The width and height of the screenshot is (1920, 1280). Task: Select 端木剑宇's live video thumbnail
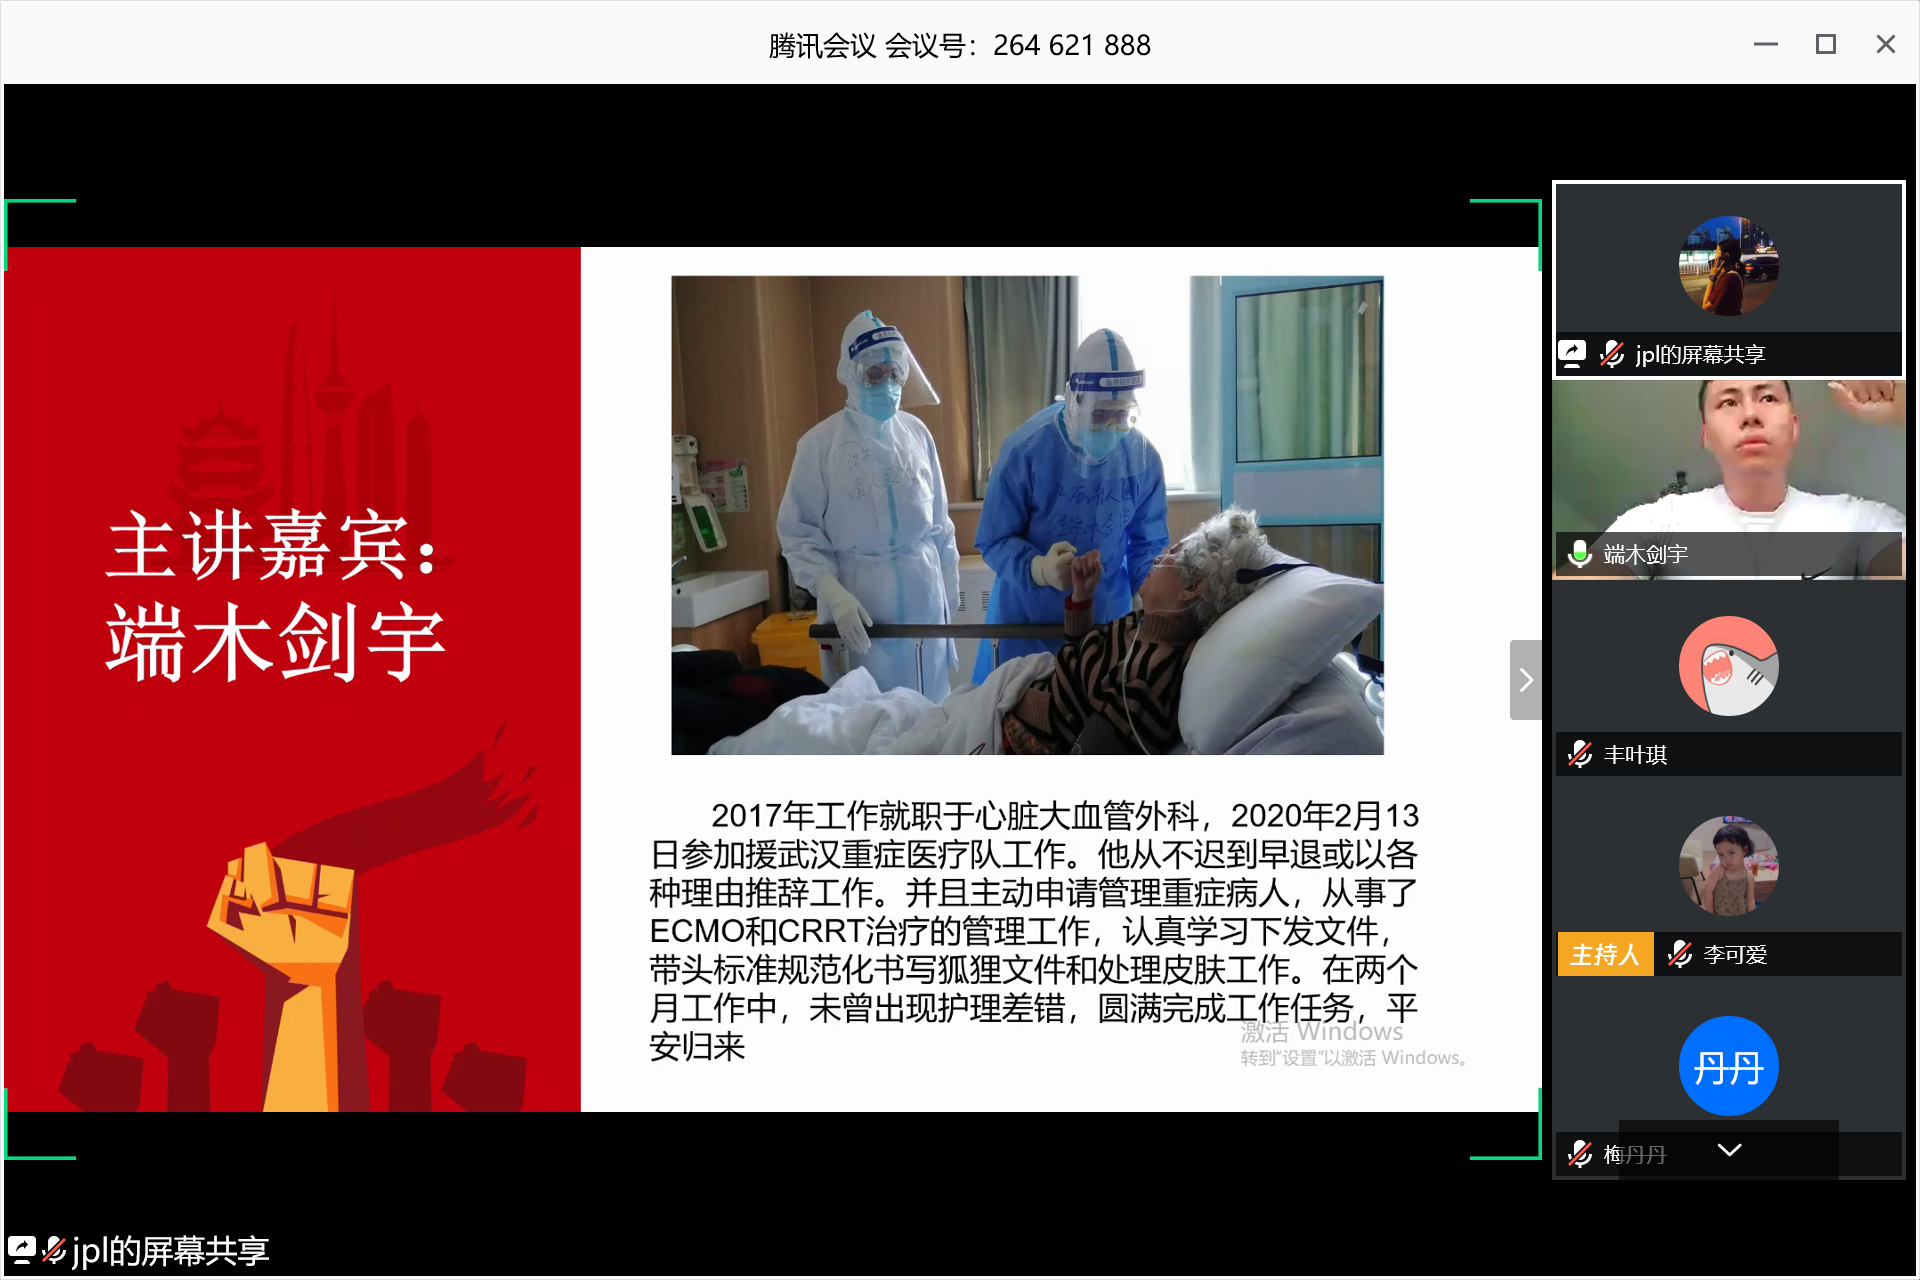(x=1728, y=460)
